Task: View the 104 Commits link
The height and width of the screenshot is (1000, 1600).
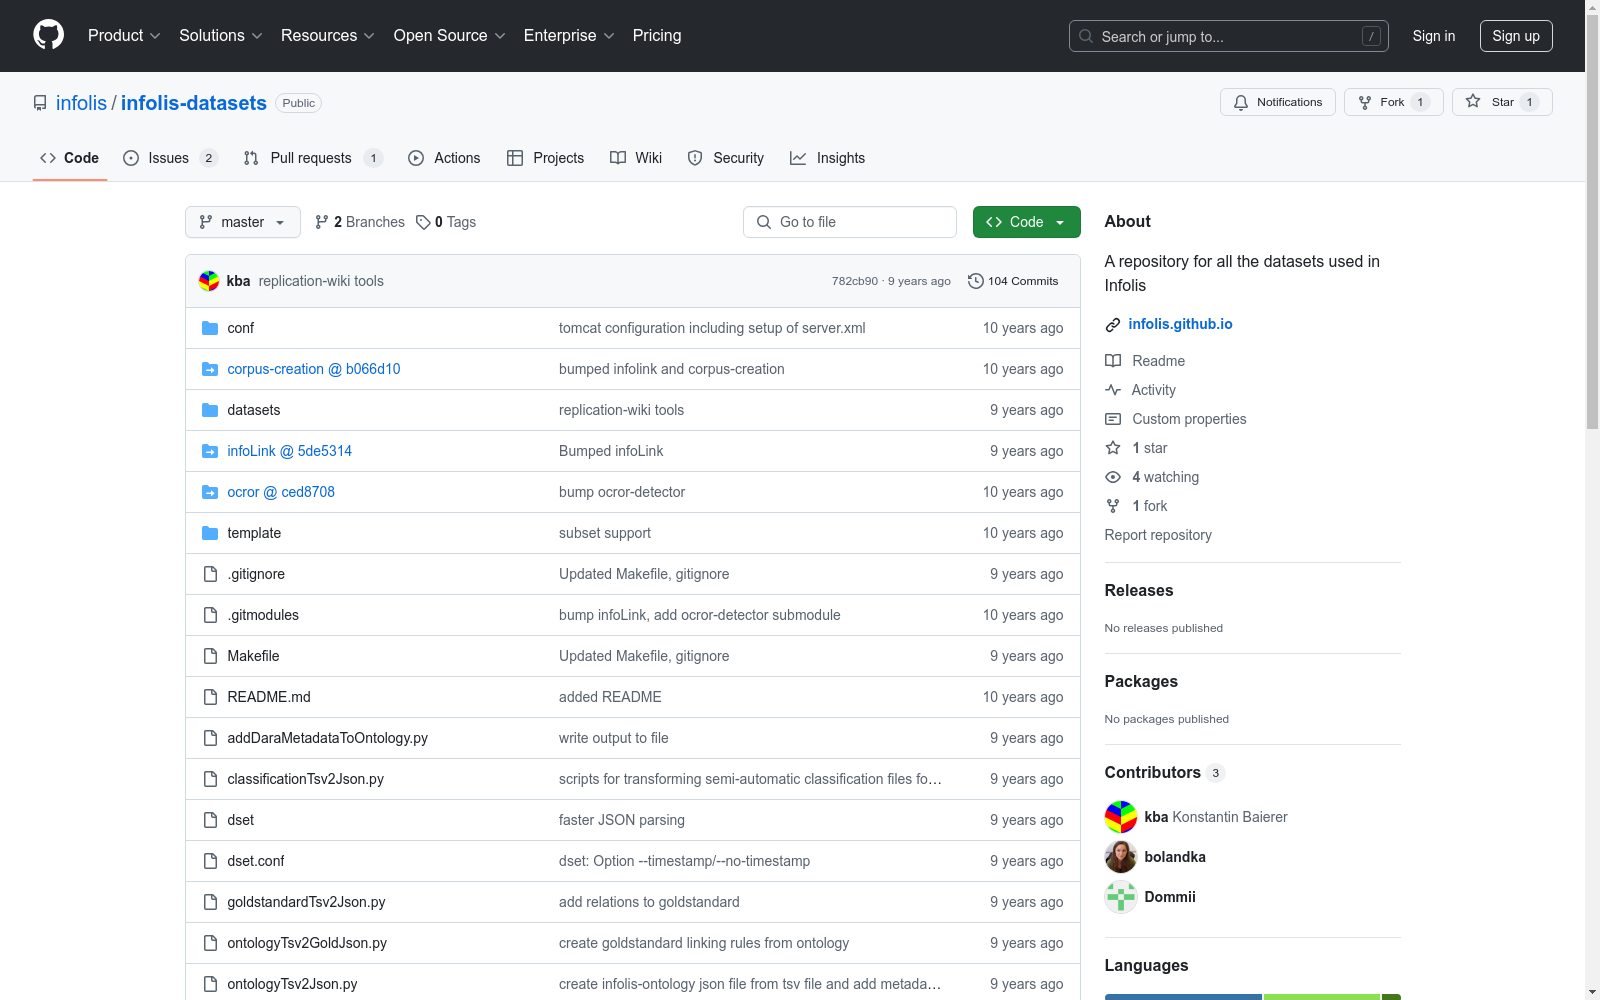Action: pos(1013,281)
